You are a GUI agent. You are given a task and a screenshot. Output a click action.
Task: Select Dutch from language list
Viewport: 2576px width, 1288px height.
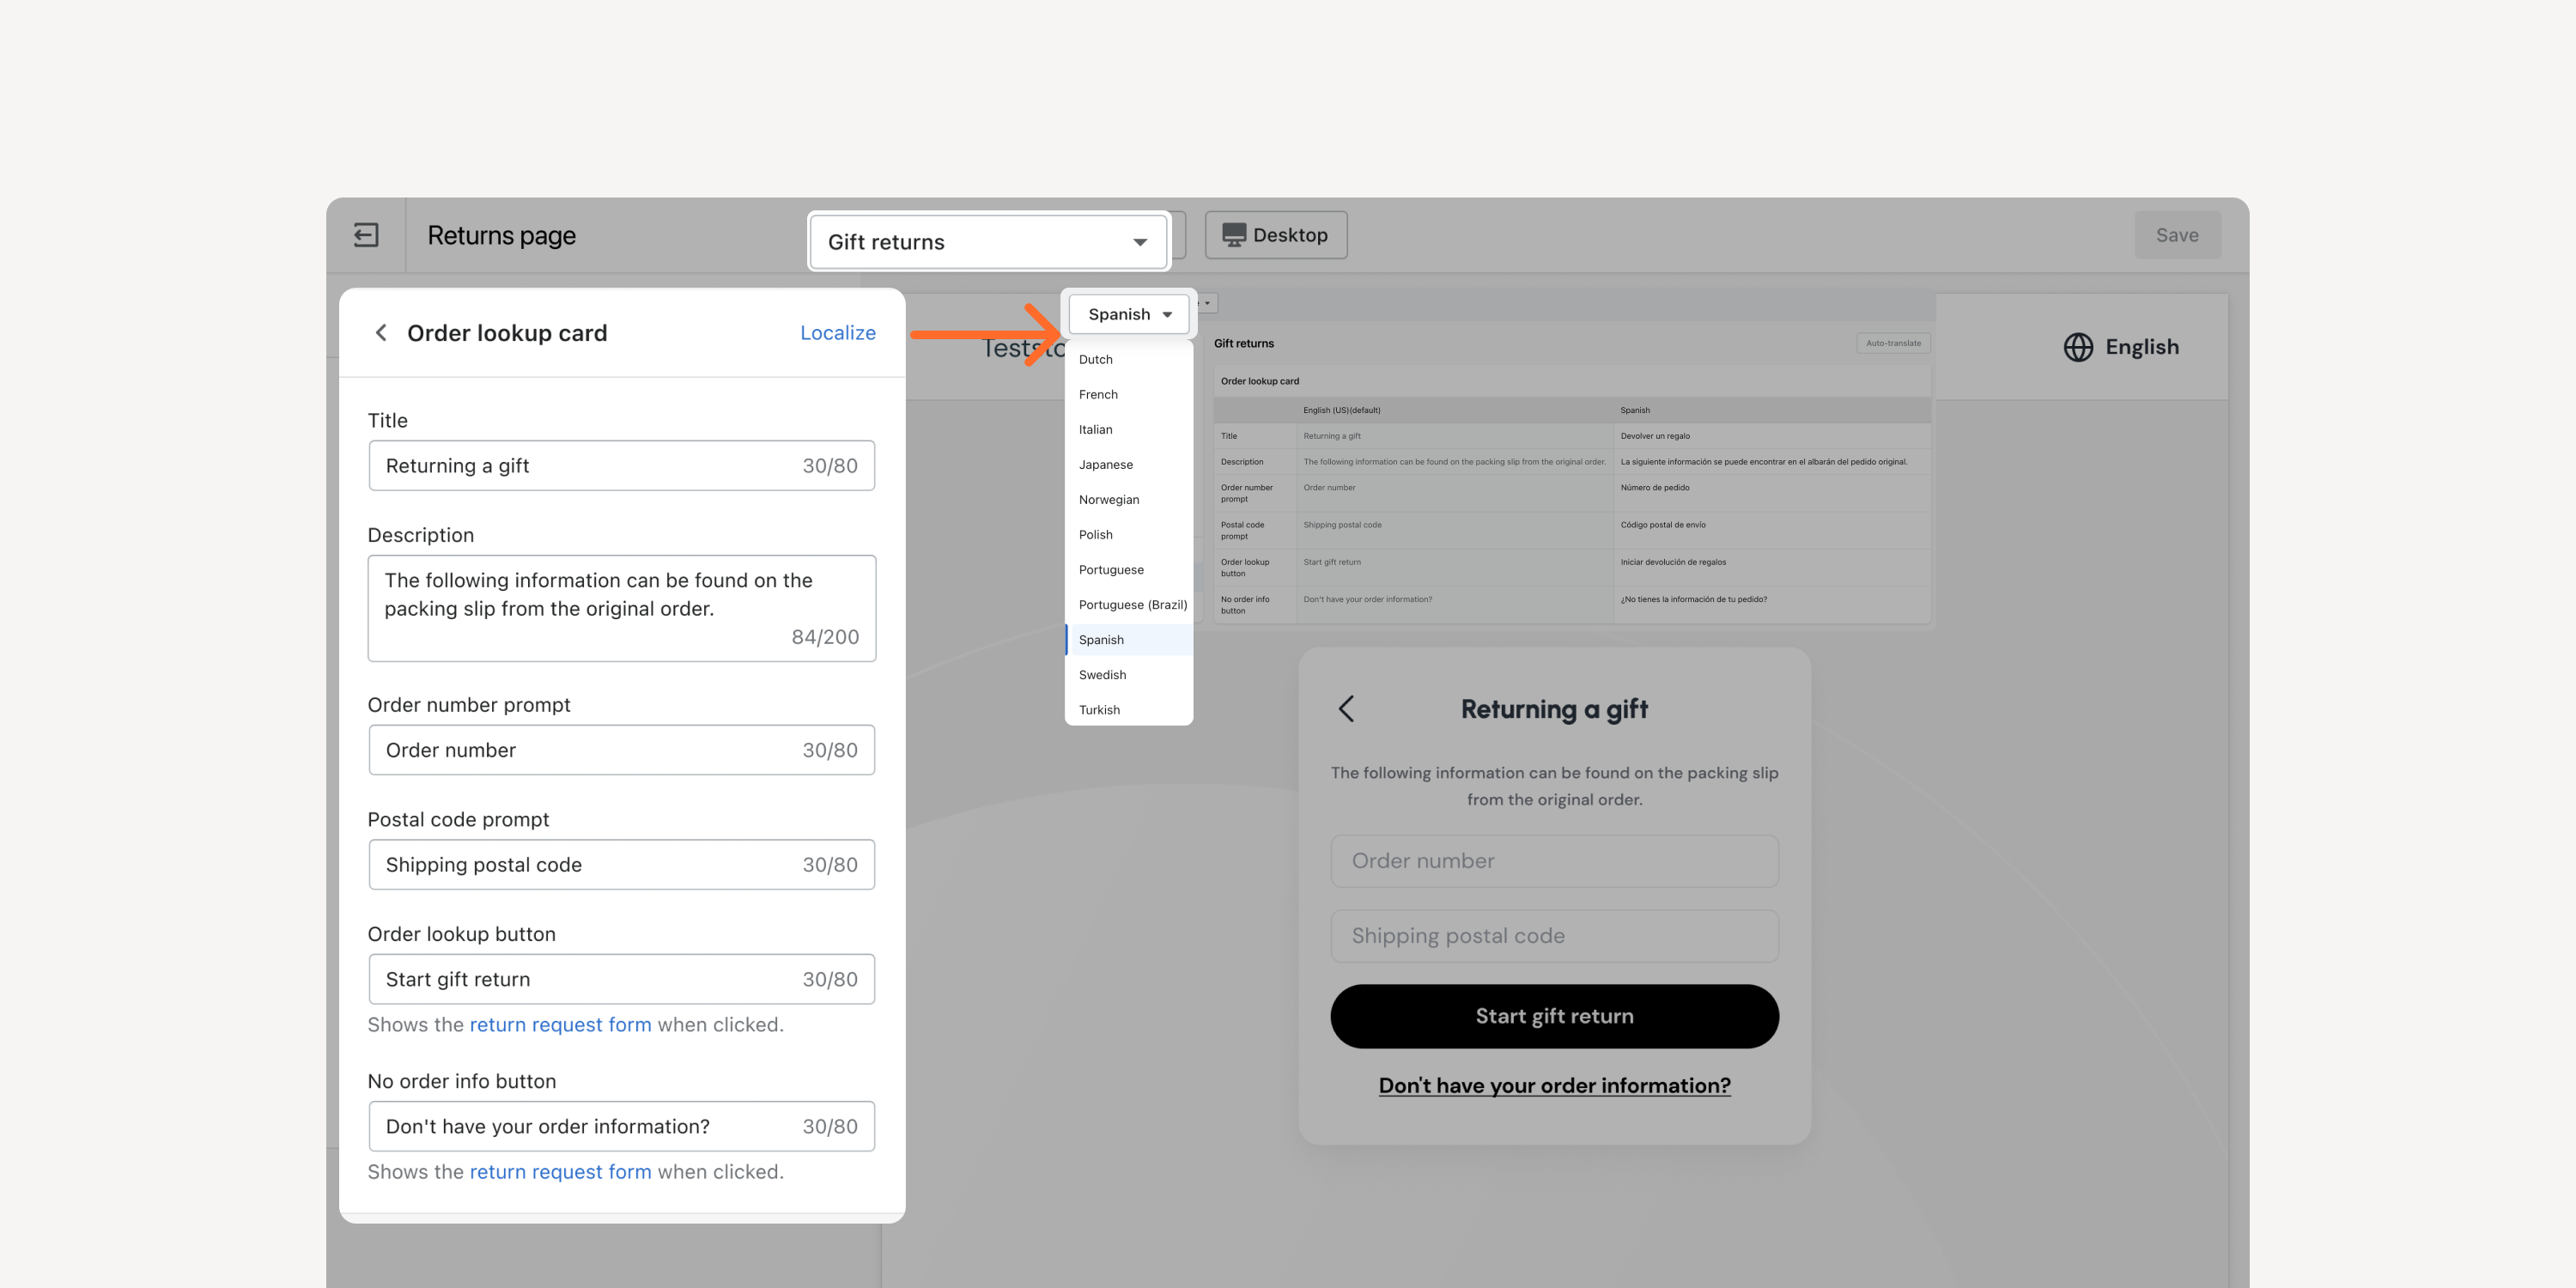point(1129,360)
